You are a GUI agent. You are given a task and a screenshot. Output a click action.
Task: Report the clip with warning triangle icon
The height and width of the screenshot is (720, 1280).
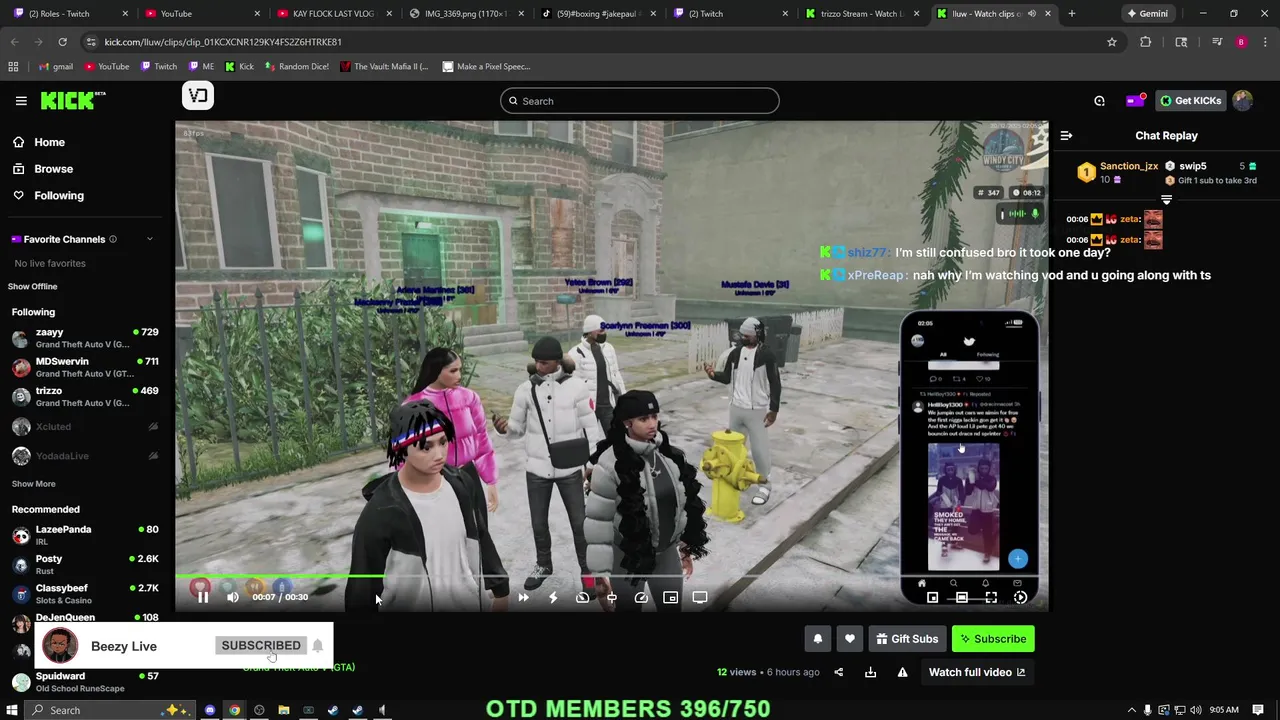pyautogui.click(x=902, y=672)
